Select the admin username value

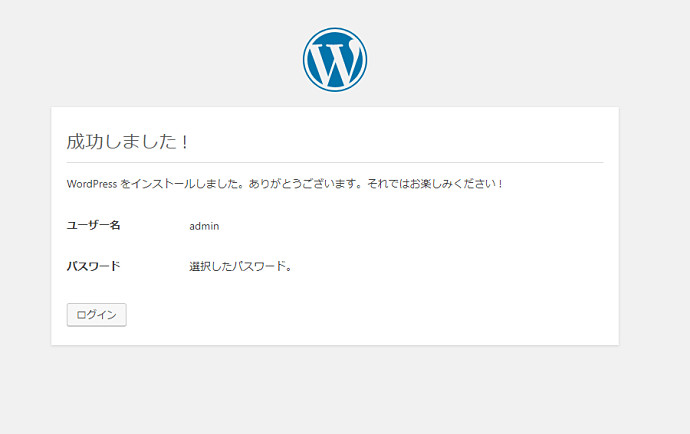(x=204, y=226)
